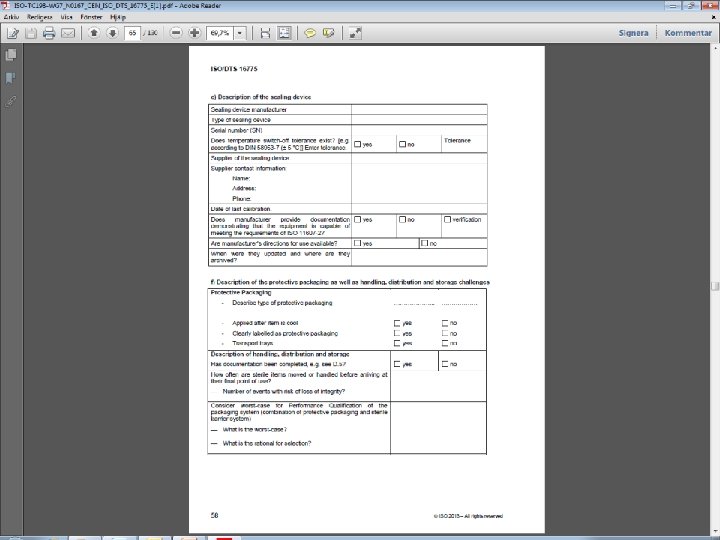
Task: Check no for Applied after item is cool
Action: pos(445,323)
